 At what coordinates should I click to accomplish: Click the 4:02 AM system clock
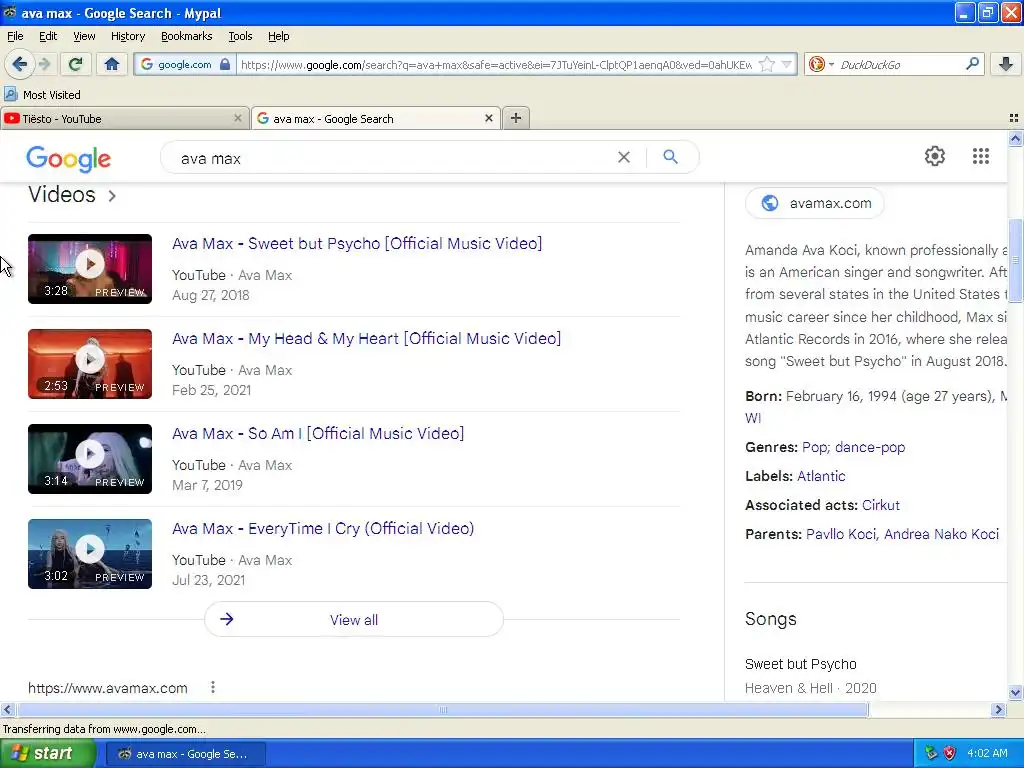[987, 753]
